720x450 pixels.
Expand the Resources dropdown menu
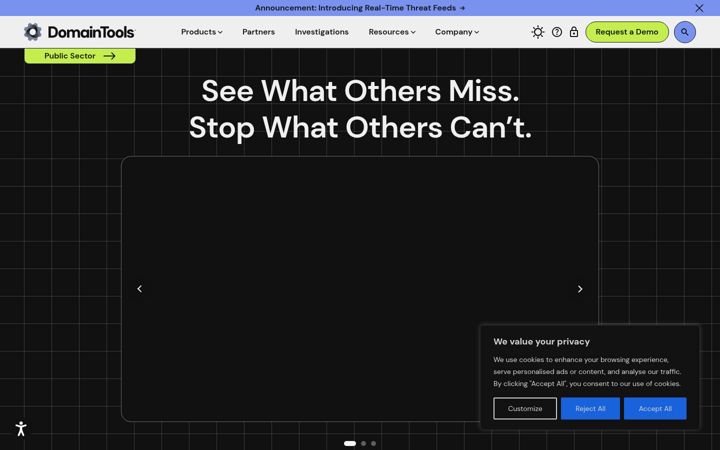(x=392, y=32)
